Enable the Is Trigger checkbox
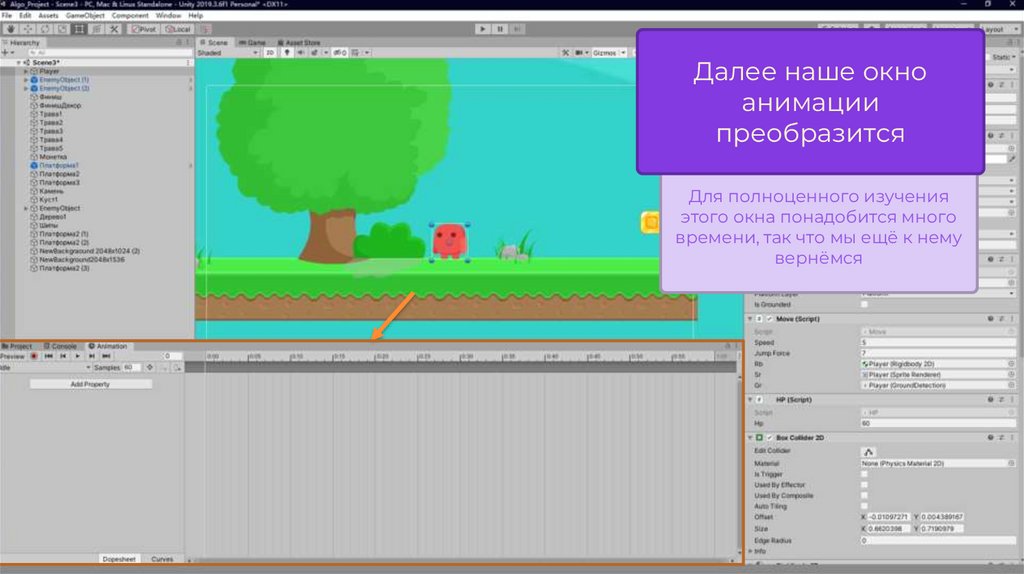The height and width of the screenshot is (574, 1024). point(865,474)
